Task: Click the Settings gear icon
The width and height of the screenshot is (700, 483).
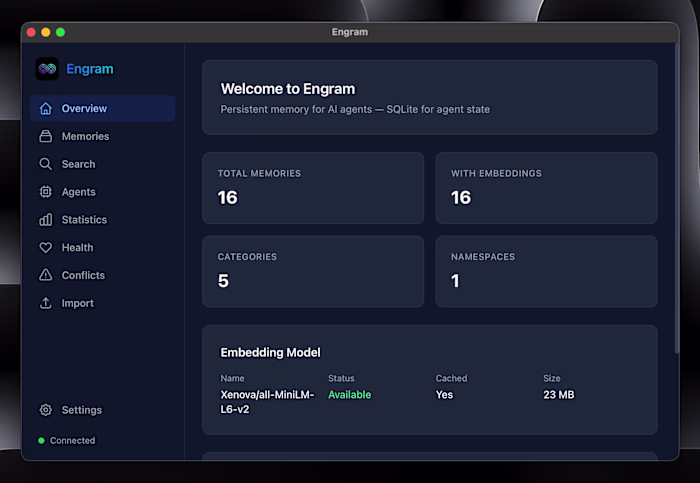Action: [46, 410]
